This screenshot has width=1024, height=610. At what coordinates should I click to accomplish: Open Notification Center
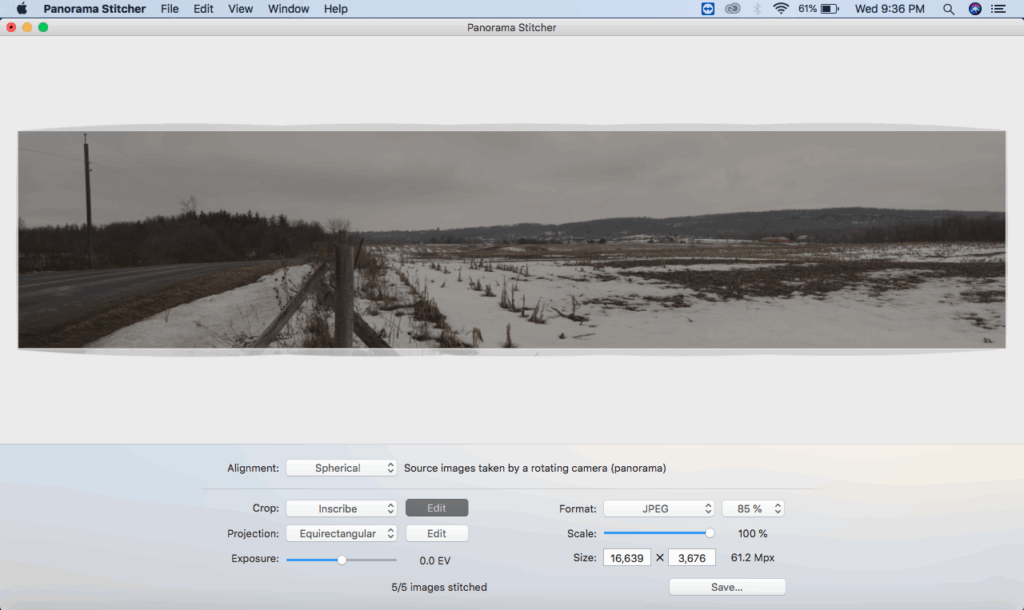997,9
